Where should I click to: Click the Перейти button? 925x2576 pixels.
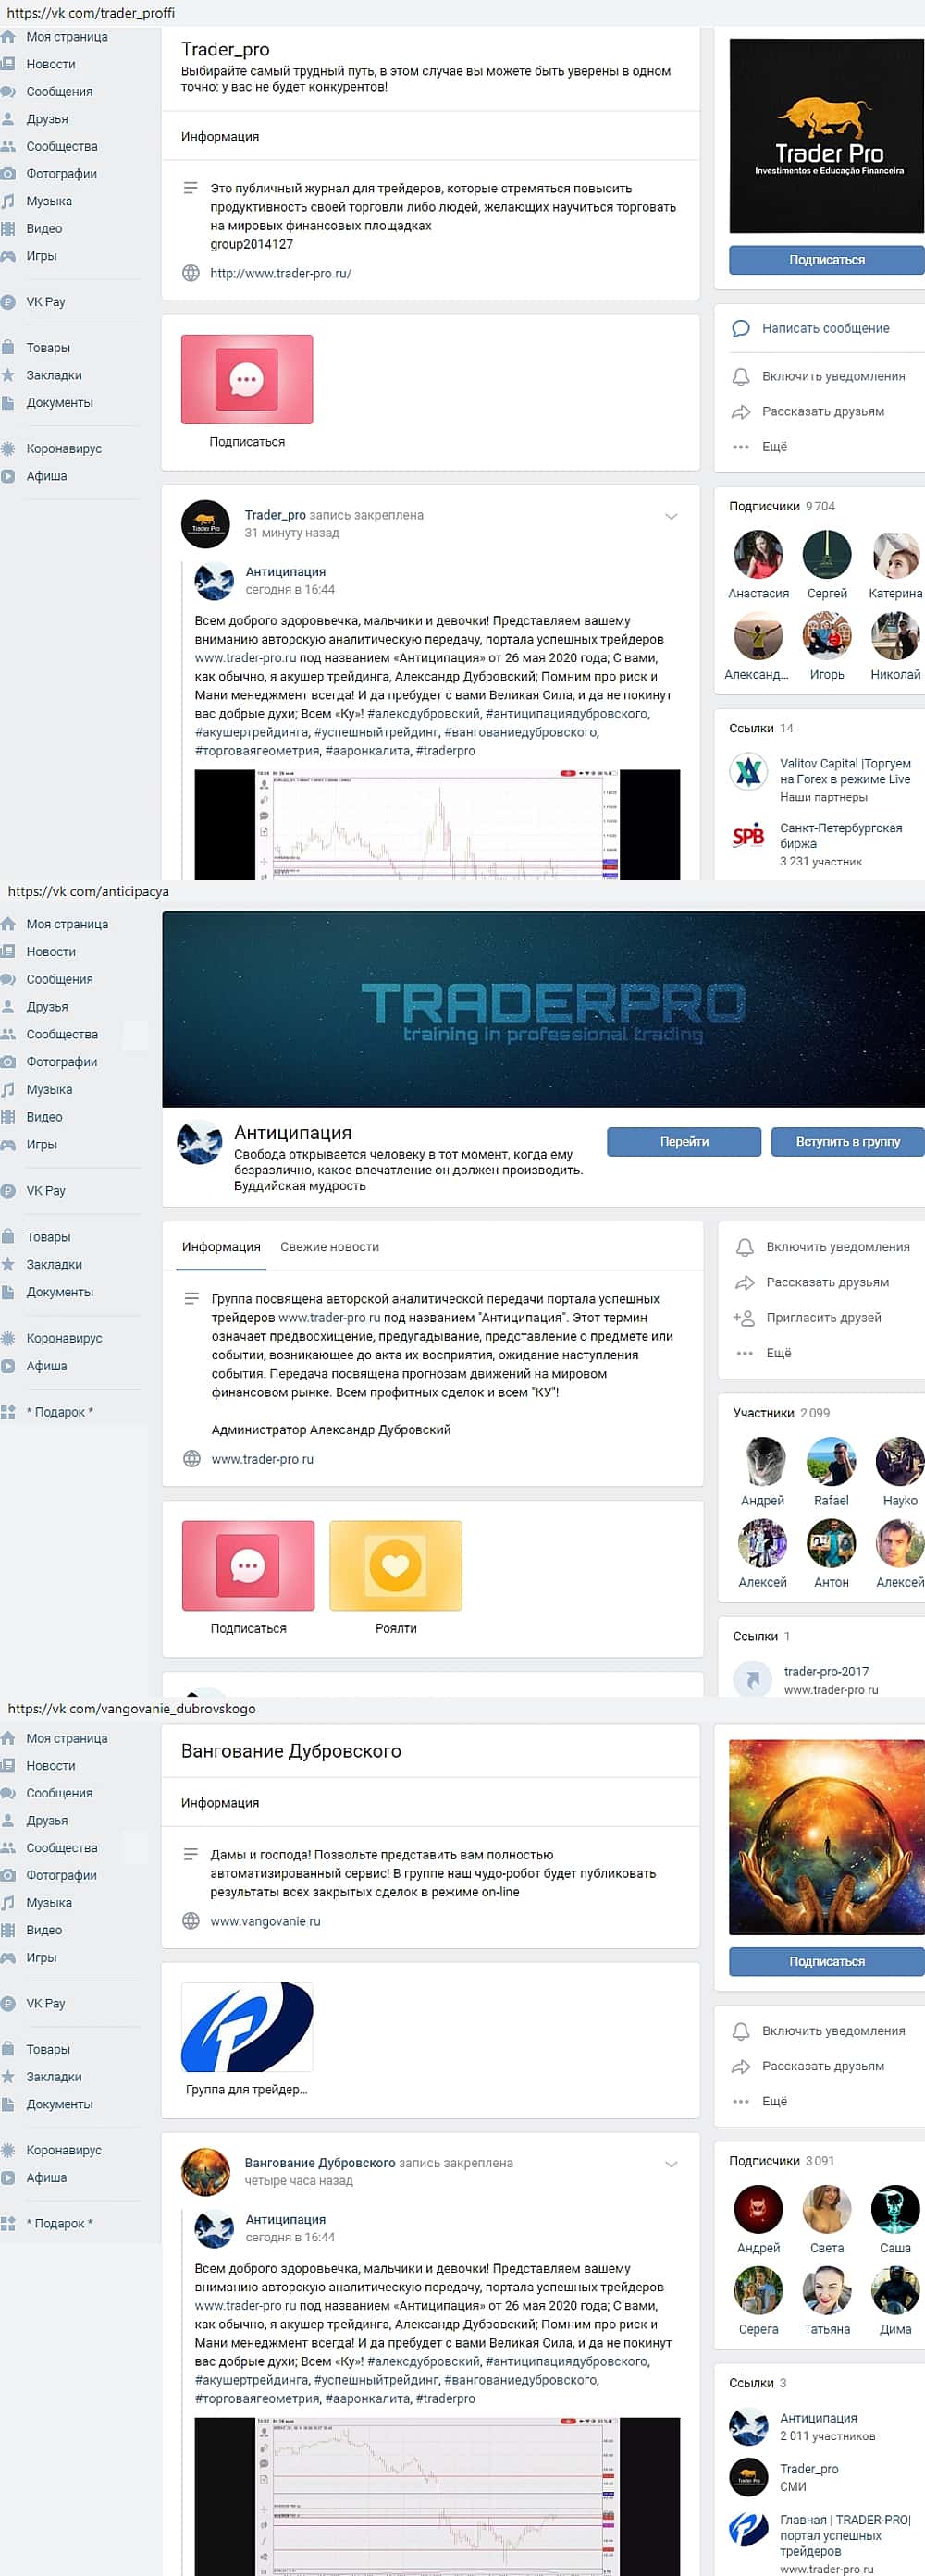(684, 1141)
